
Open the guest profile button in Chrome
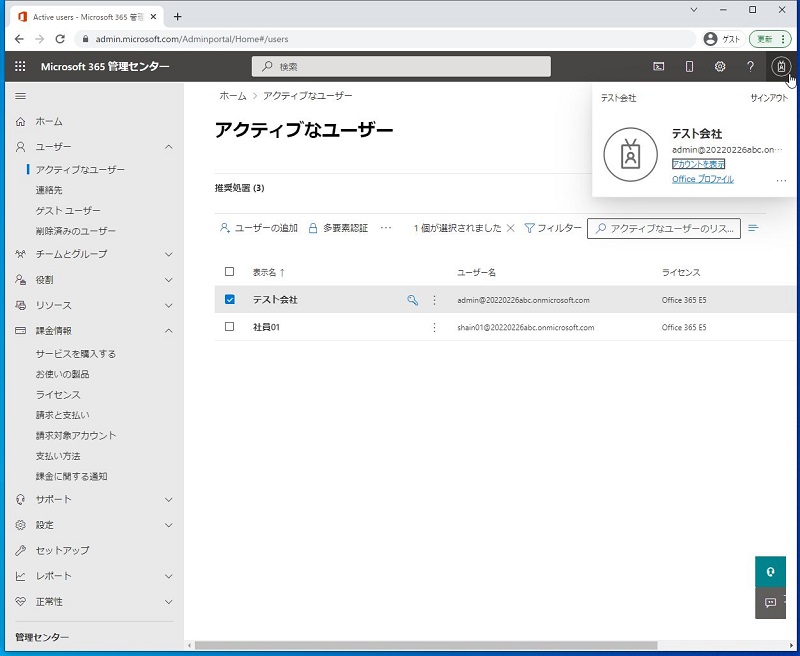pyautogui.click(x=722, y=39)
